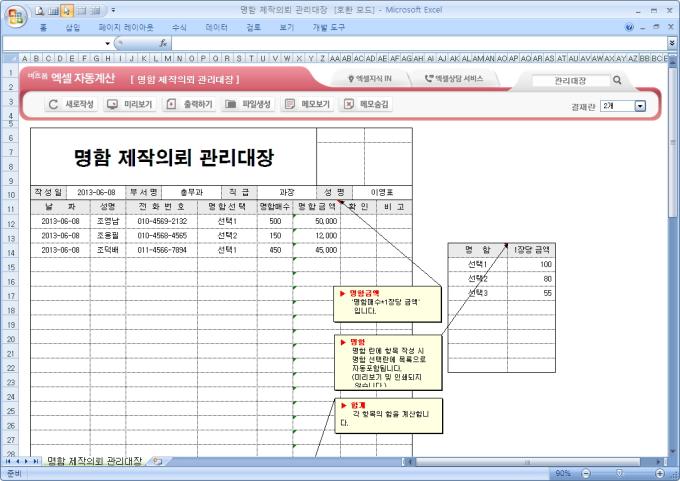This screenshot has width=680, height=481.
Task: Select the 12,000 amount cell
Action: coord(317,236)
